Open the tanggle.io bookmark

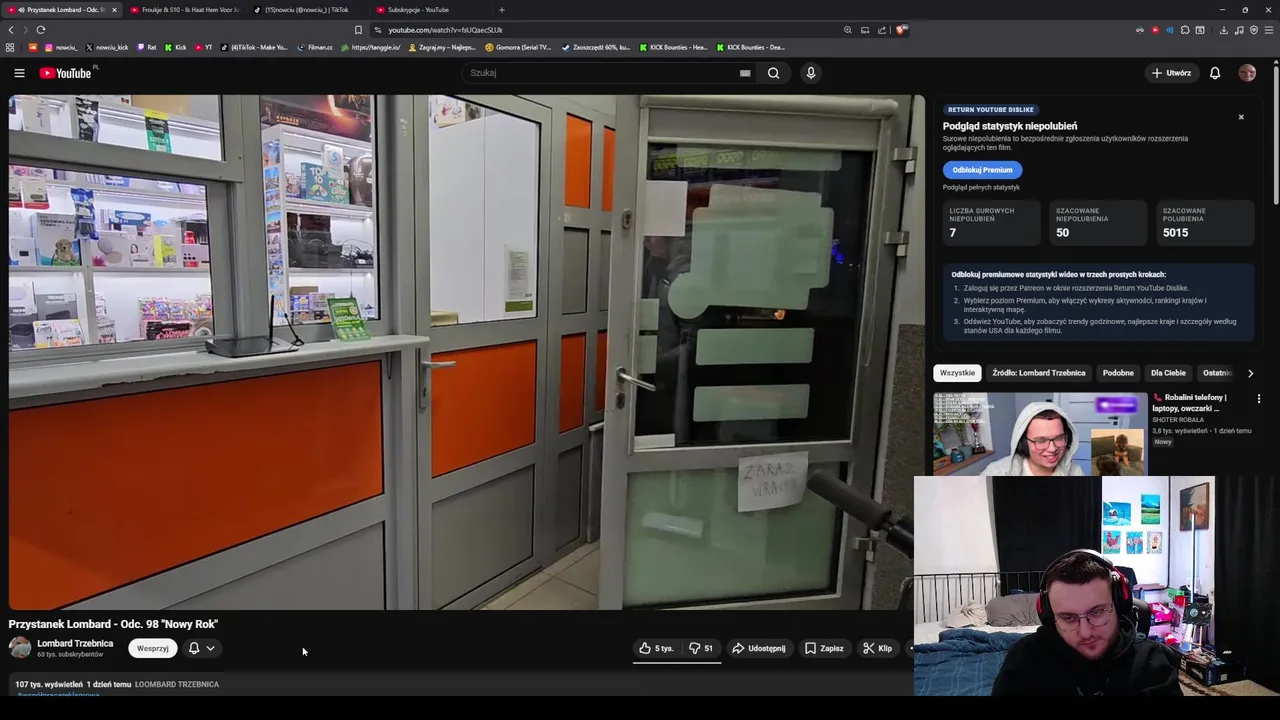(x=370, y=47)
